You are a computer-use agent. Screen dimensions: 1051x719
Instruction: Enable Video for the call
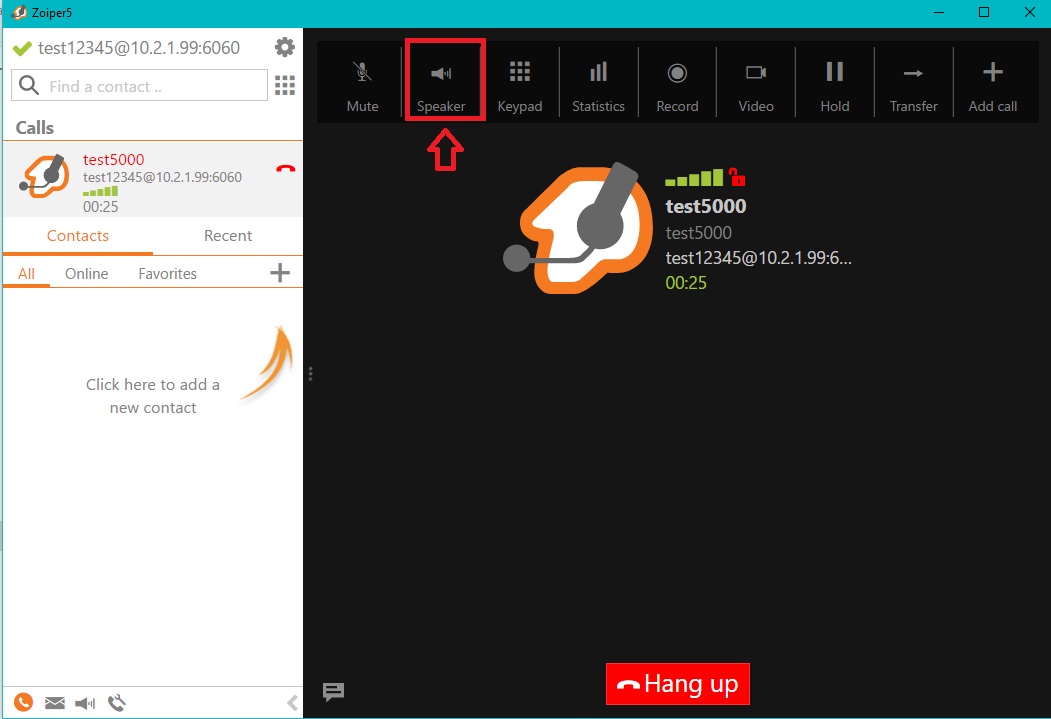[x=756, y=85]
